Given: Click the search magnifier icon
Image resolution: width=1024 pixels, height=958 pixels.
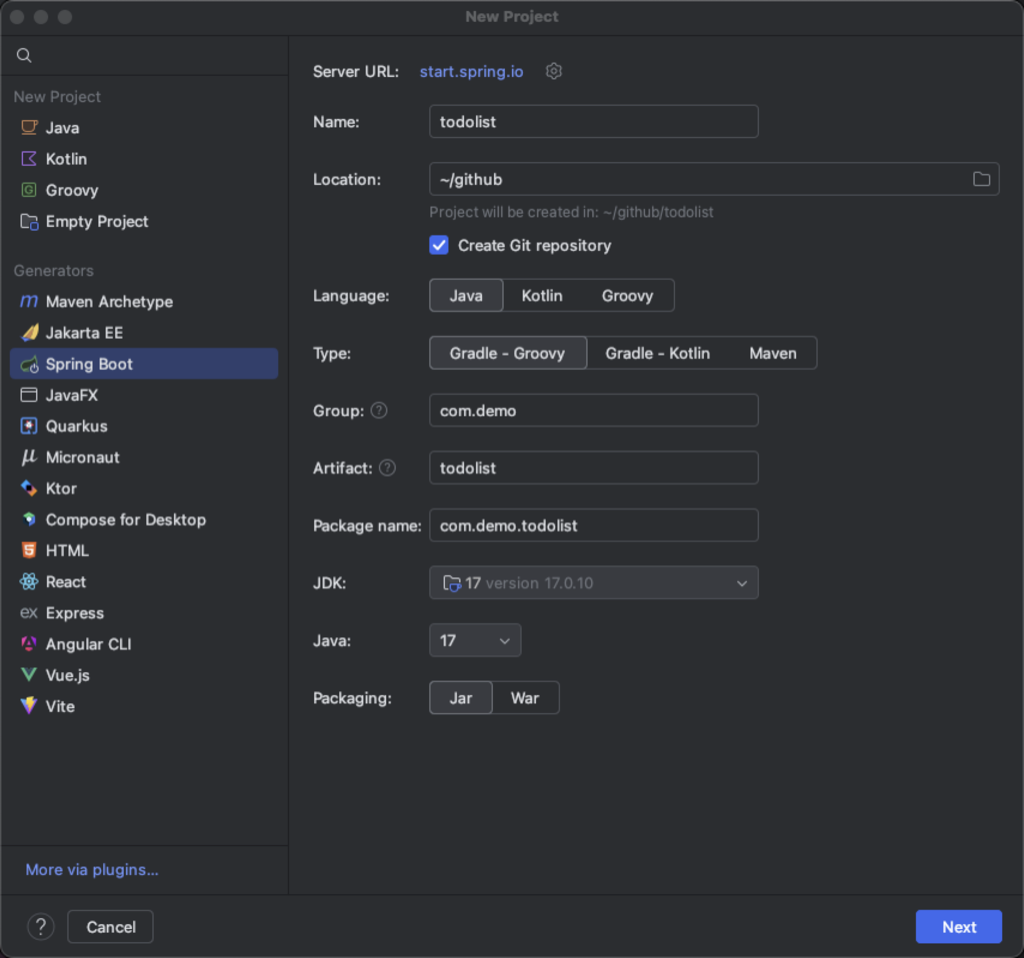Looking at the screenshot, I should tap(24, 56).
